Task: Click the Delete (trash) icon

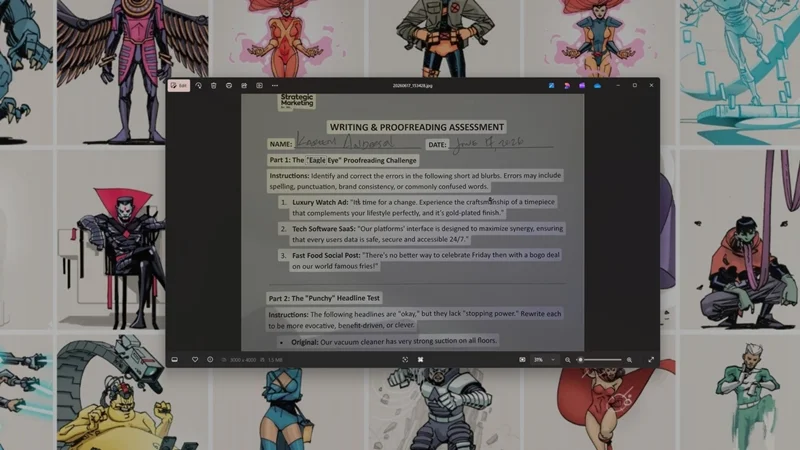Action: click(x=214, y=86)
